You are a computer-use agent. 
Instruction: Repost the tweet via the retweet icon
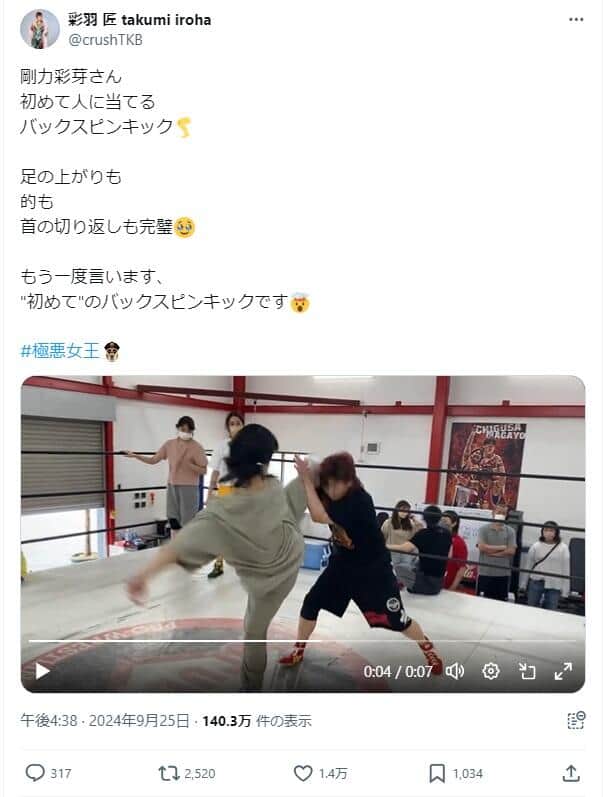coord(169,773)
